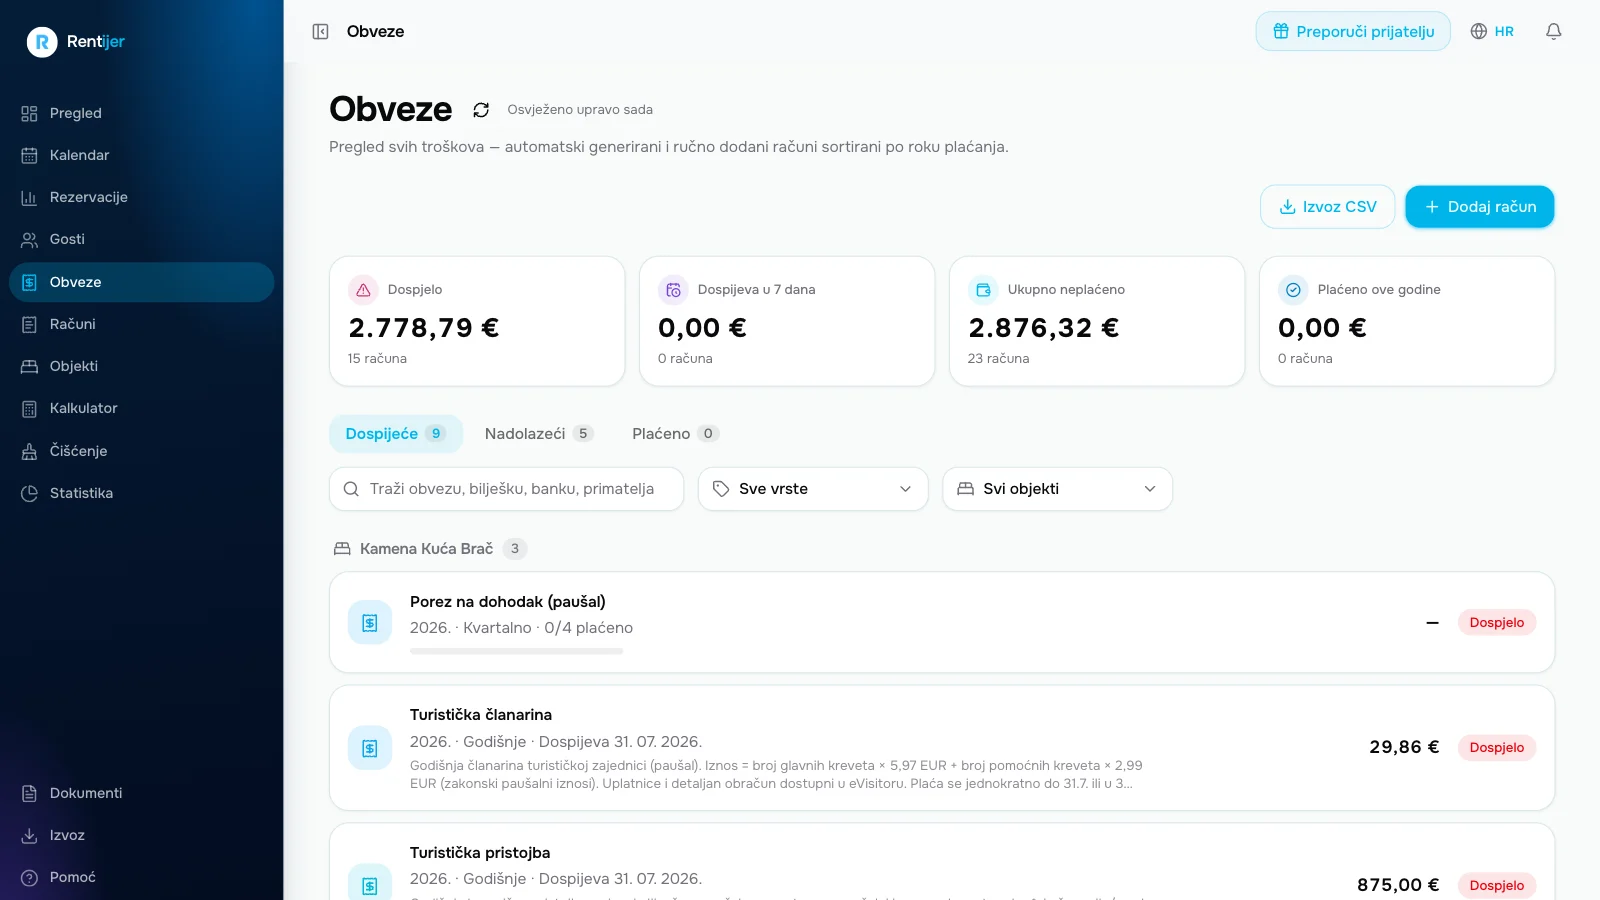Click the Preporuči prijatelju button

1353,31
